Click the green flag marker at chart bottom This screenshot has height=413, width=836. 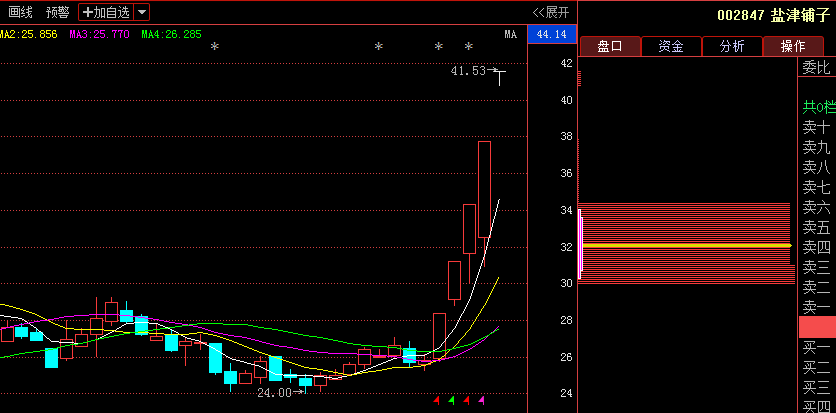pos(451,401)
